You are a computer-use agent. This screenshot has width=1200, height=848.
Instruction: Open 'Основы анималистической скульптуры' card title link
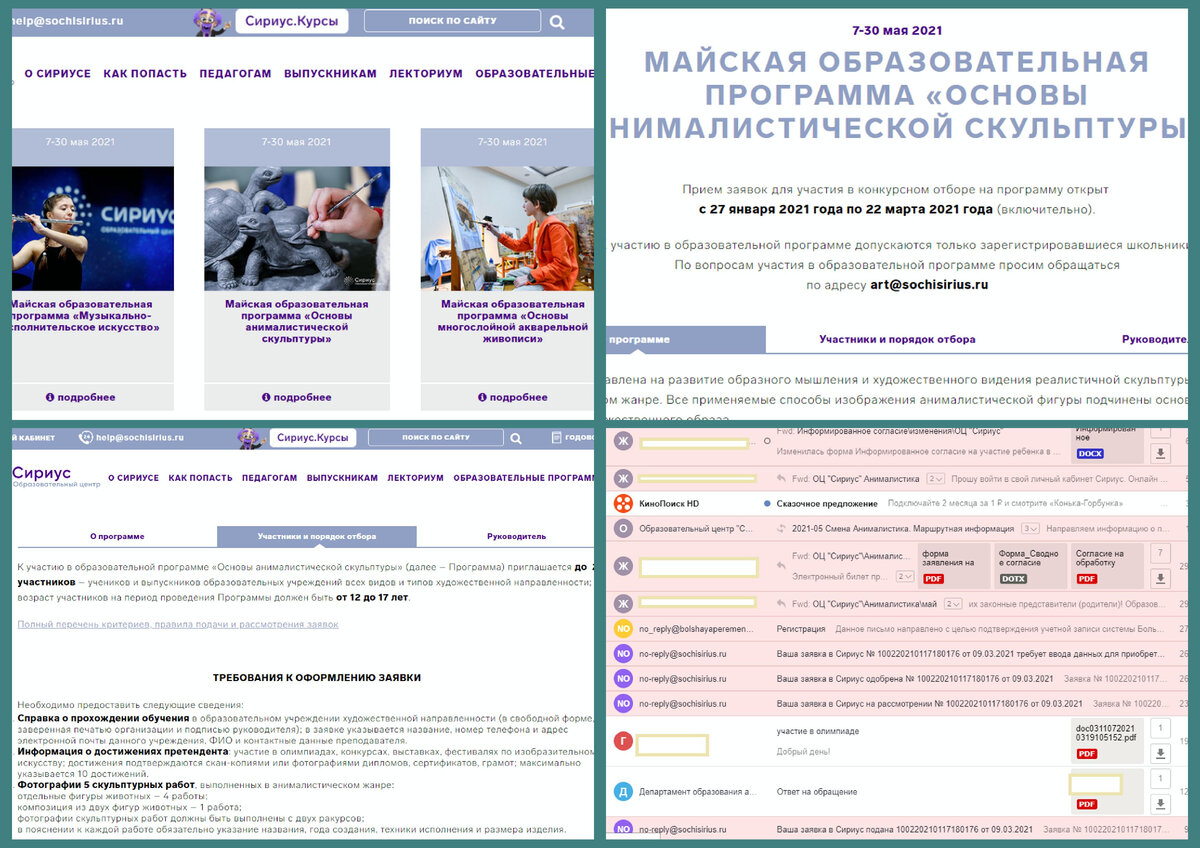pyautogui.click(x=297, y=321)
